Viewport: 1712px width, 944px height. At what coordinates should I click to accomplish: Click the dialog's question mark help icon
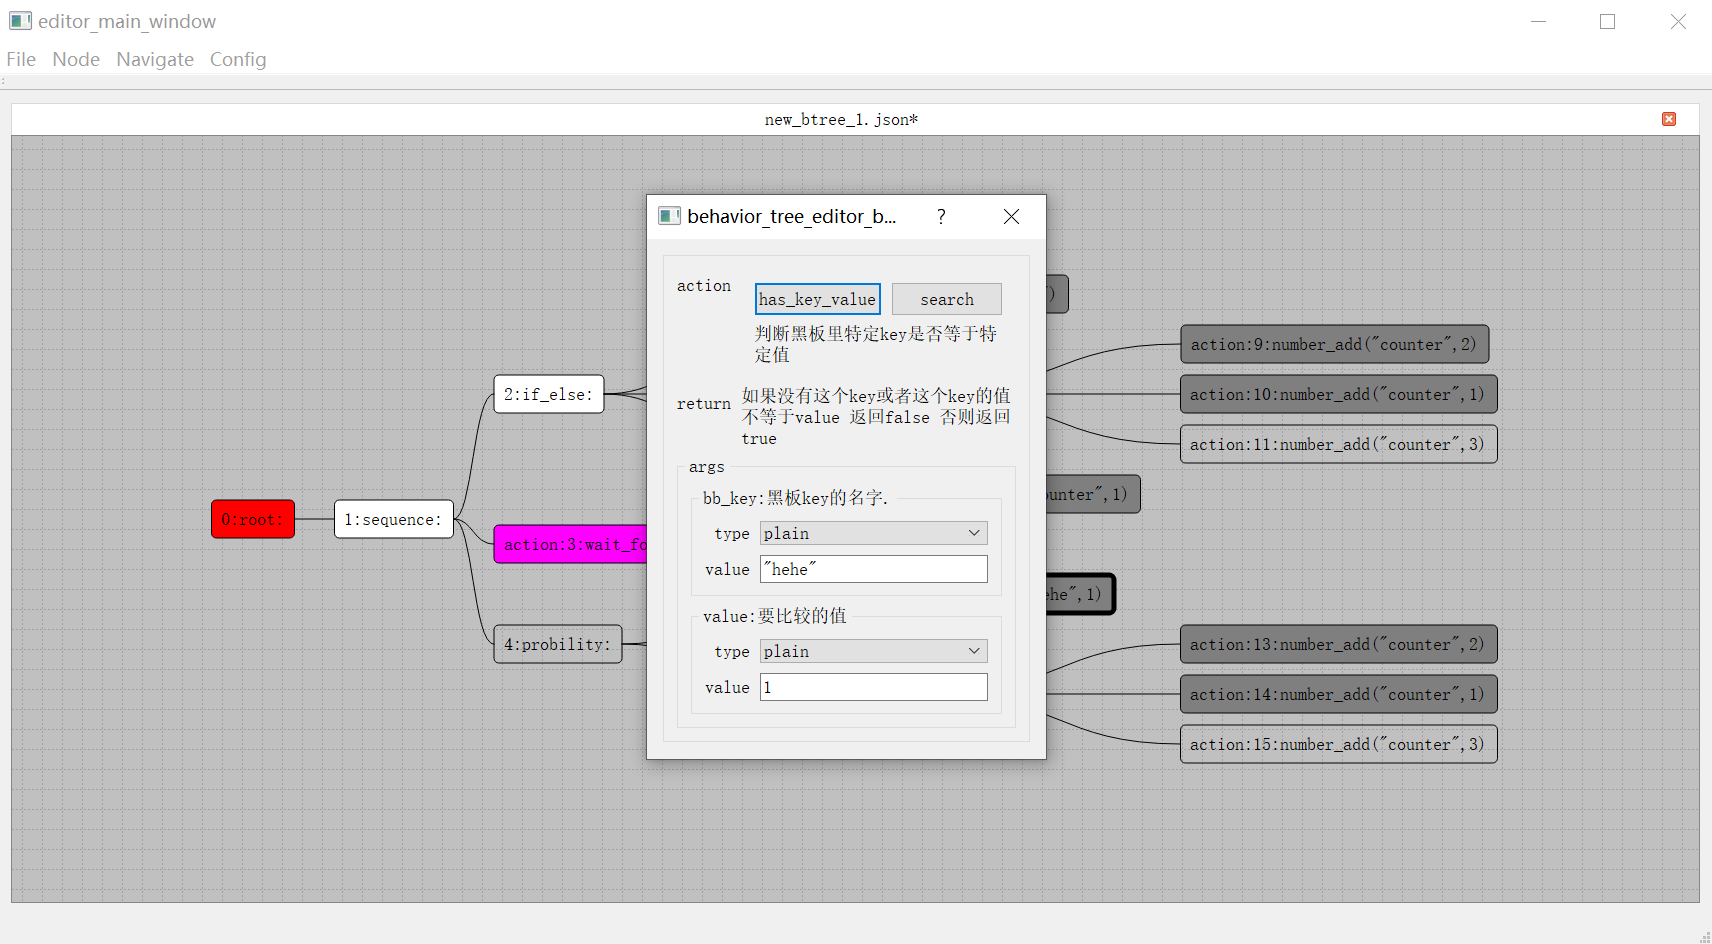point(941,217)
